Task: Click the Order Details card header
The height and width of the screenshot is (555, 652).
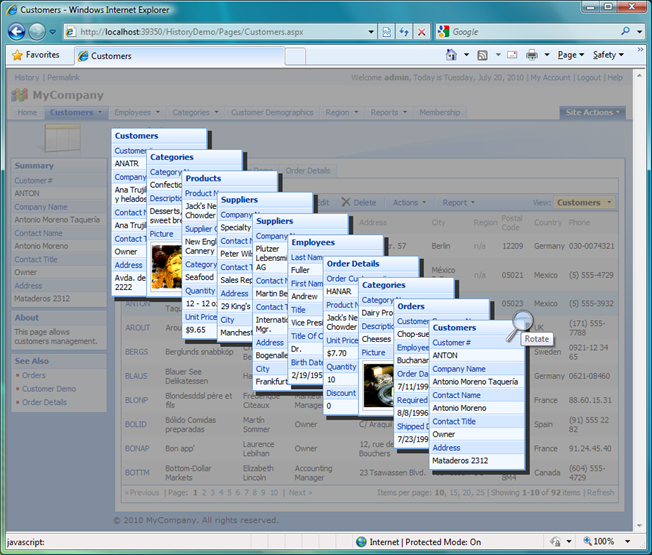Action: (371, 264)
